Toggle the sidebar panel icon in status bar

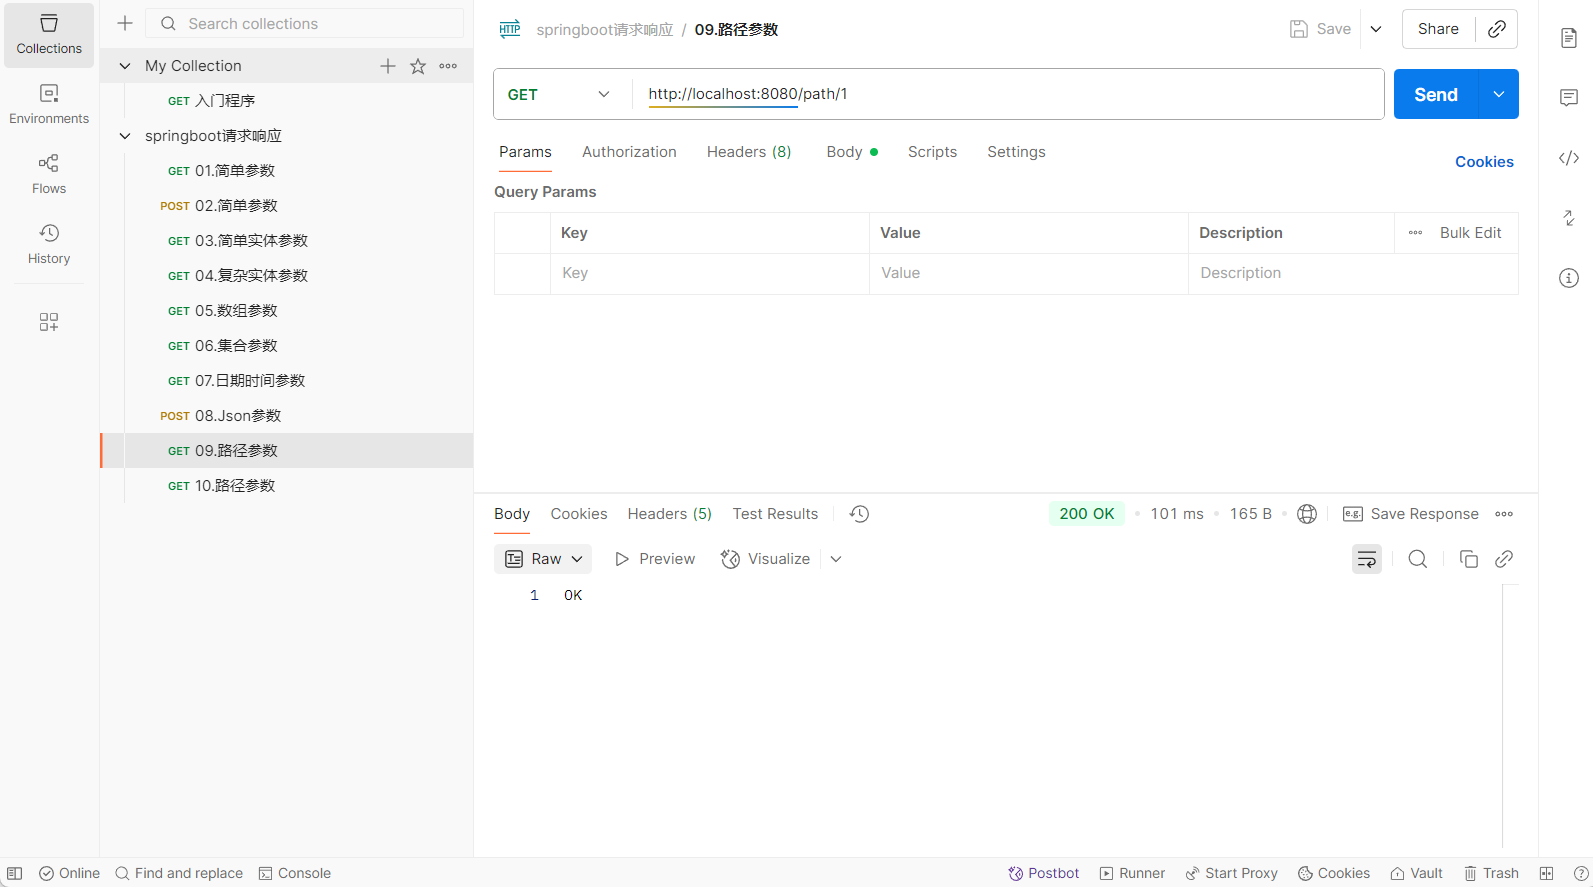pos(15,873)
